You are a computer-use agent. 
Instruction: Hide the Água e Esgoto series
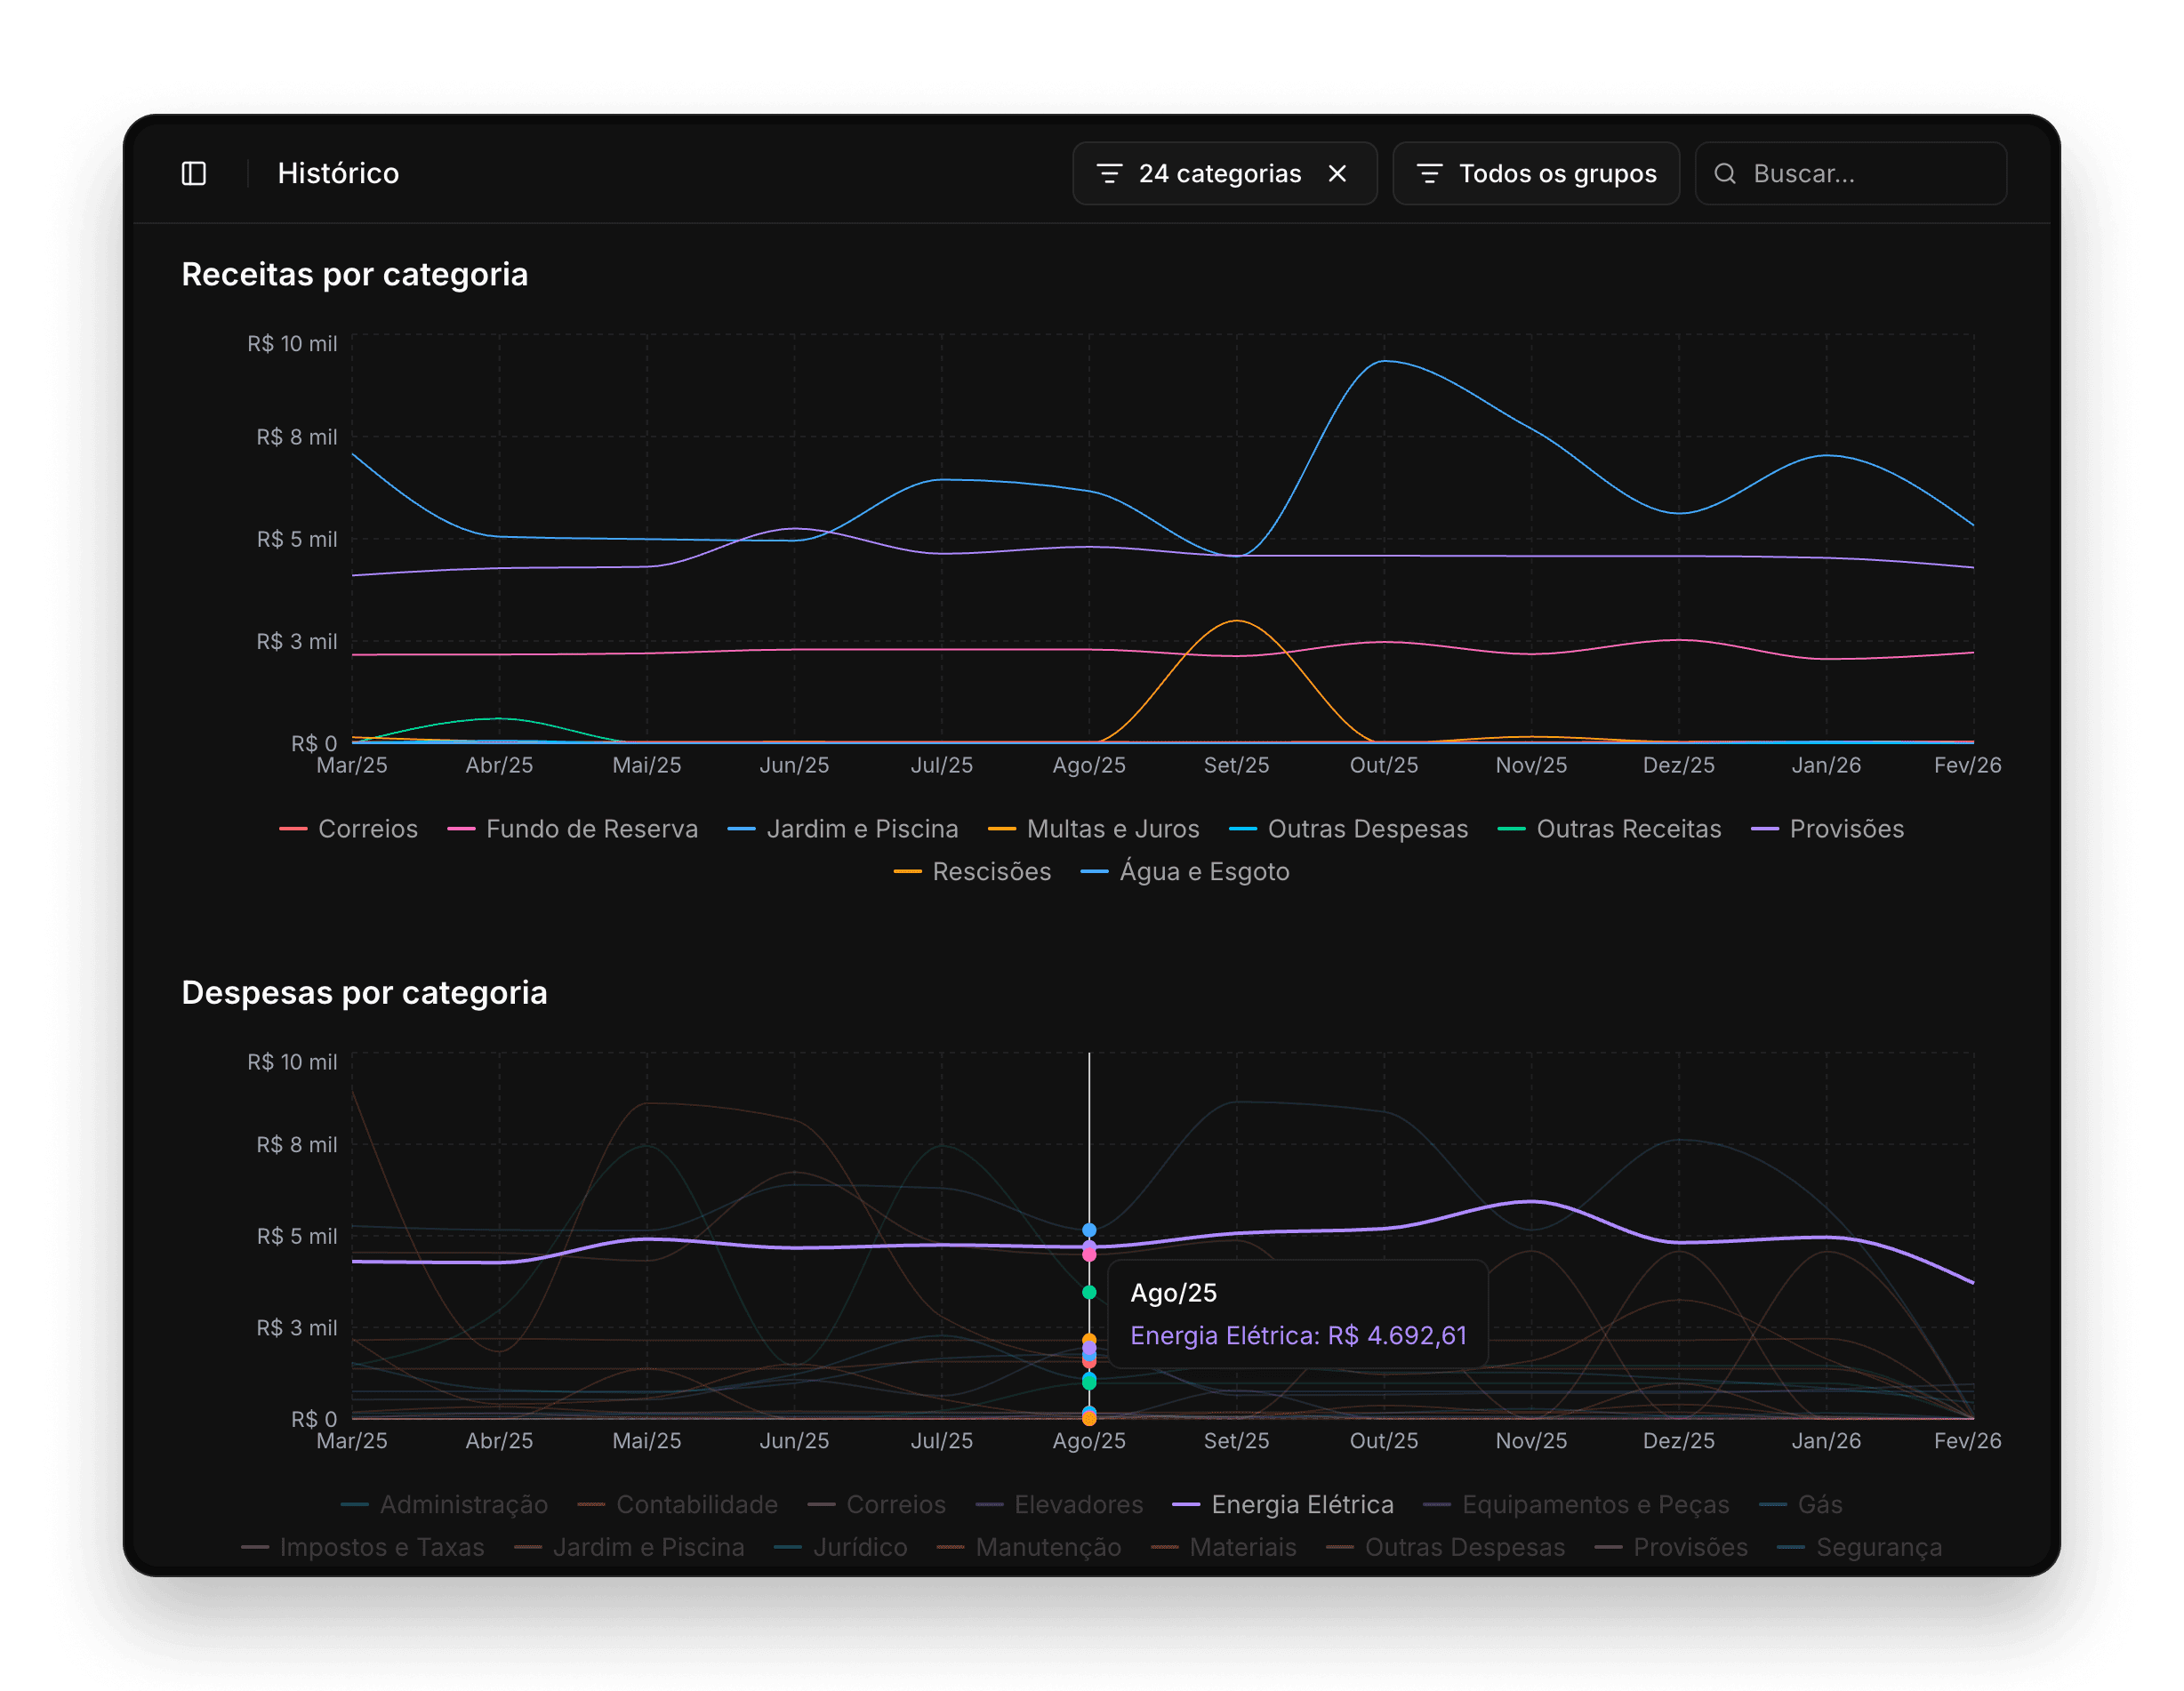point(1203,872)
